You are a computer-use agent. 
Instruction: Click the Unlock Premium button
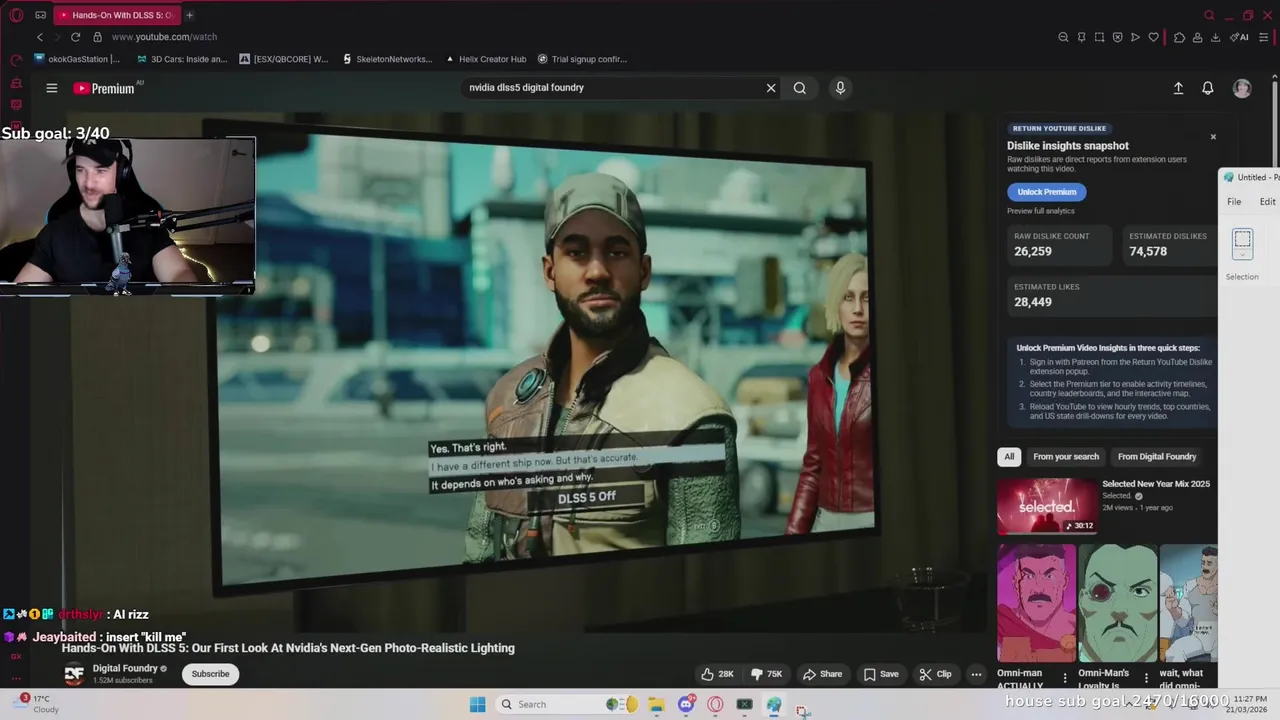click(1047, 192)
